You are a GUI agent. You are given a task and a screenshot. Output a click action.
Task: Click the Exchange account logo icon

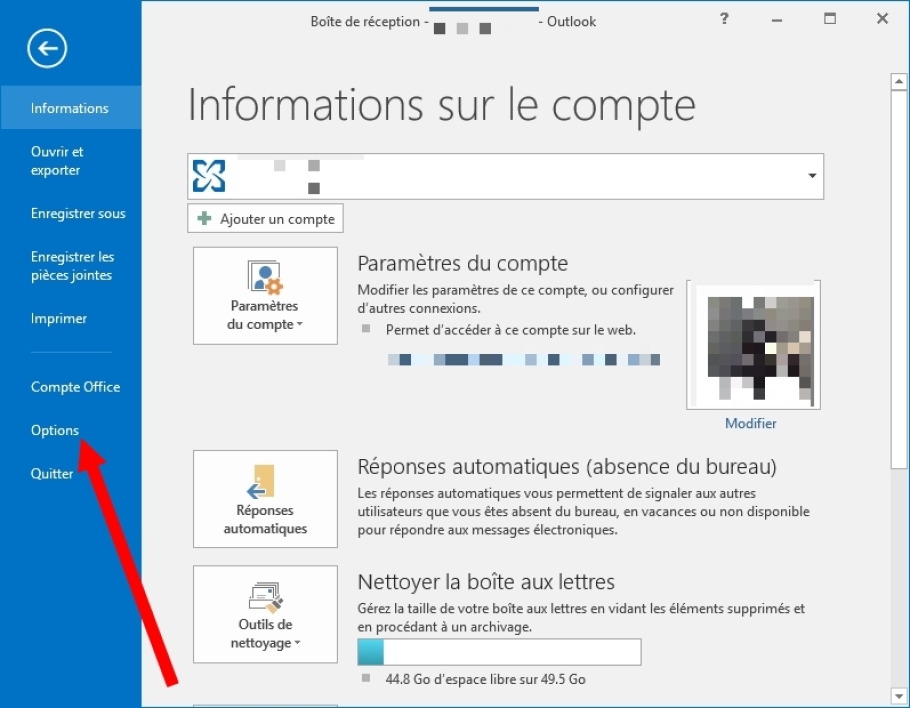209,177
